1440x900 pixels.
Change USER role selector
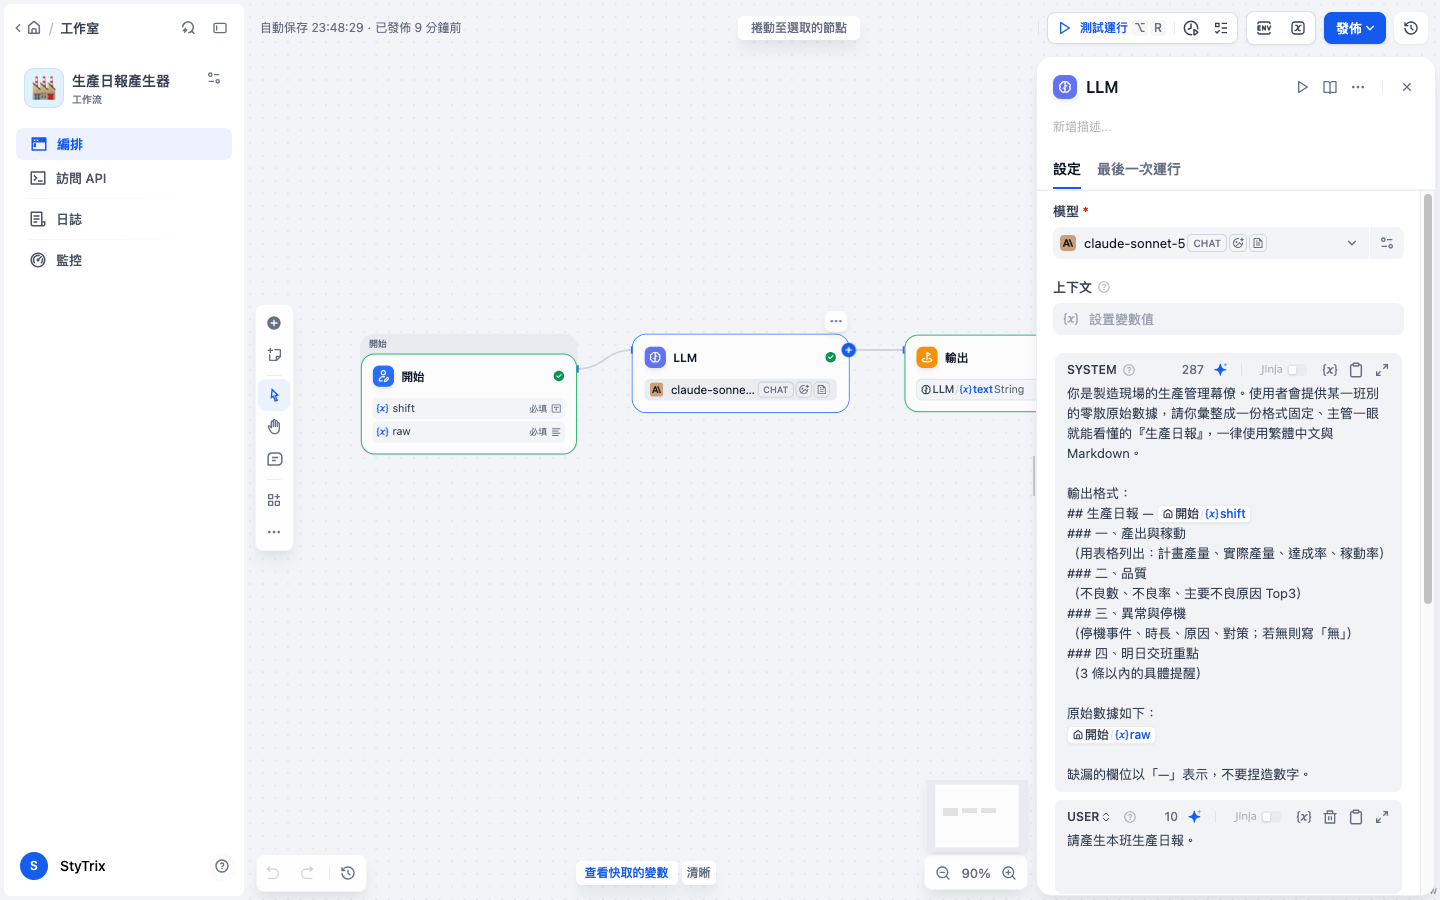point(1088,817)
